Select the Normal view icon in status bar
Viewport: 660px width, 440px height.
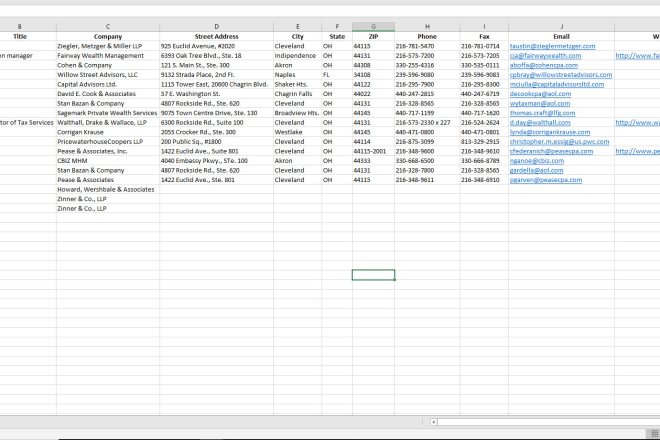point(655,433)
